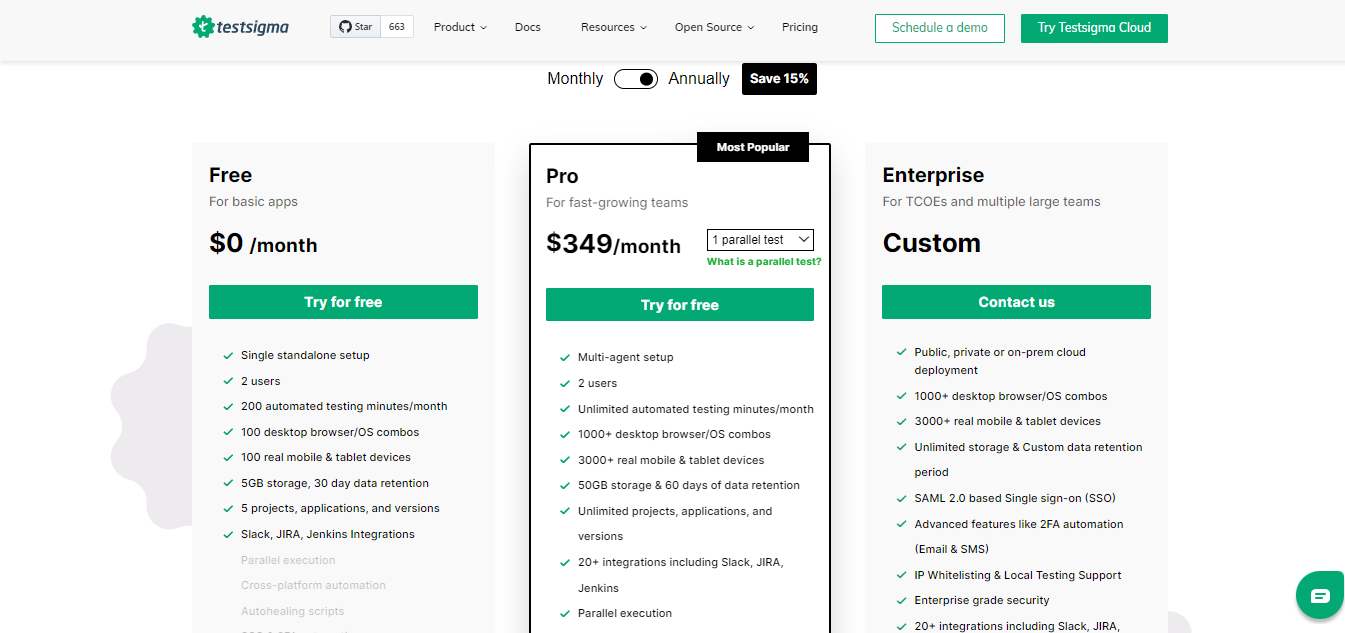Click the Save 15% badge
Viewport: 1345px width, 633px height.
click(x=779, y=78)
